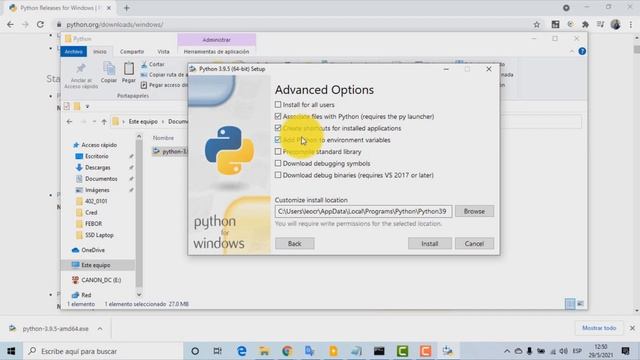640x360 pixels.
Task: Open File Explorer help icon
Action: tap(582, 51)
